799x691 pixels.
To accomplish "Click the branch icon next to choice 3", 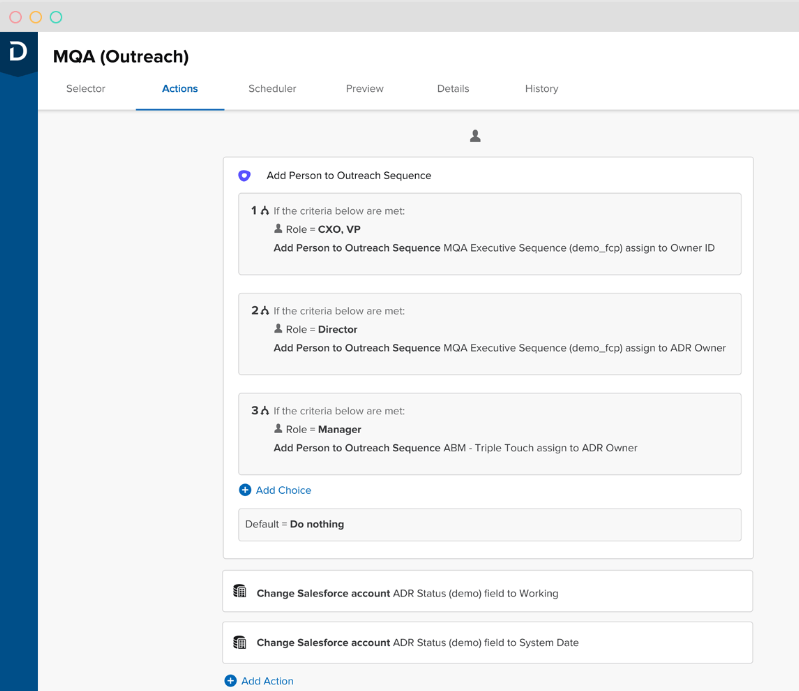I will point(264,410).
